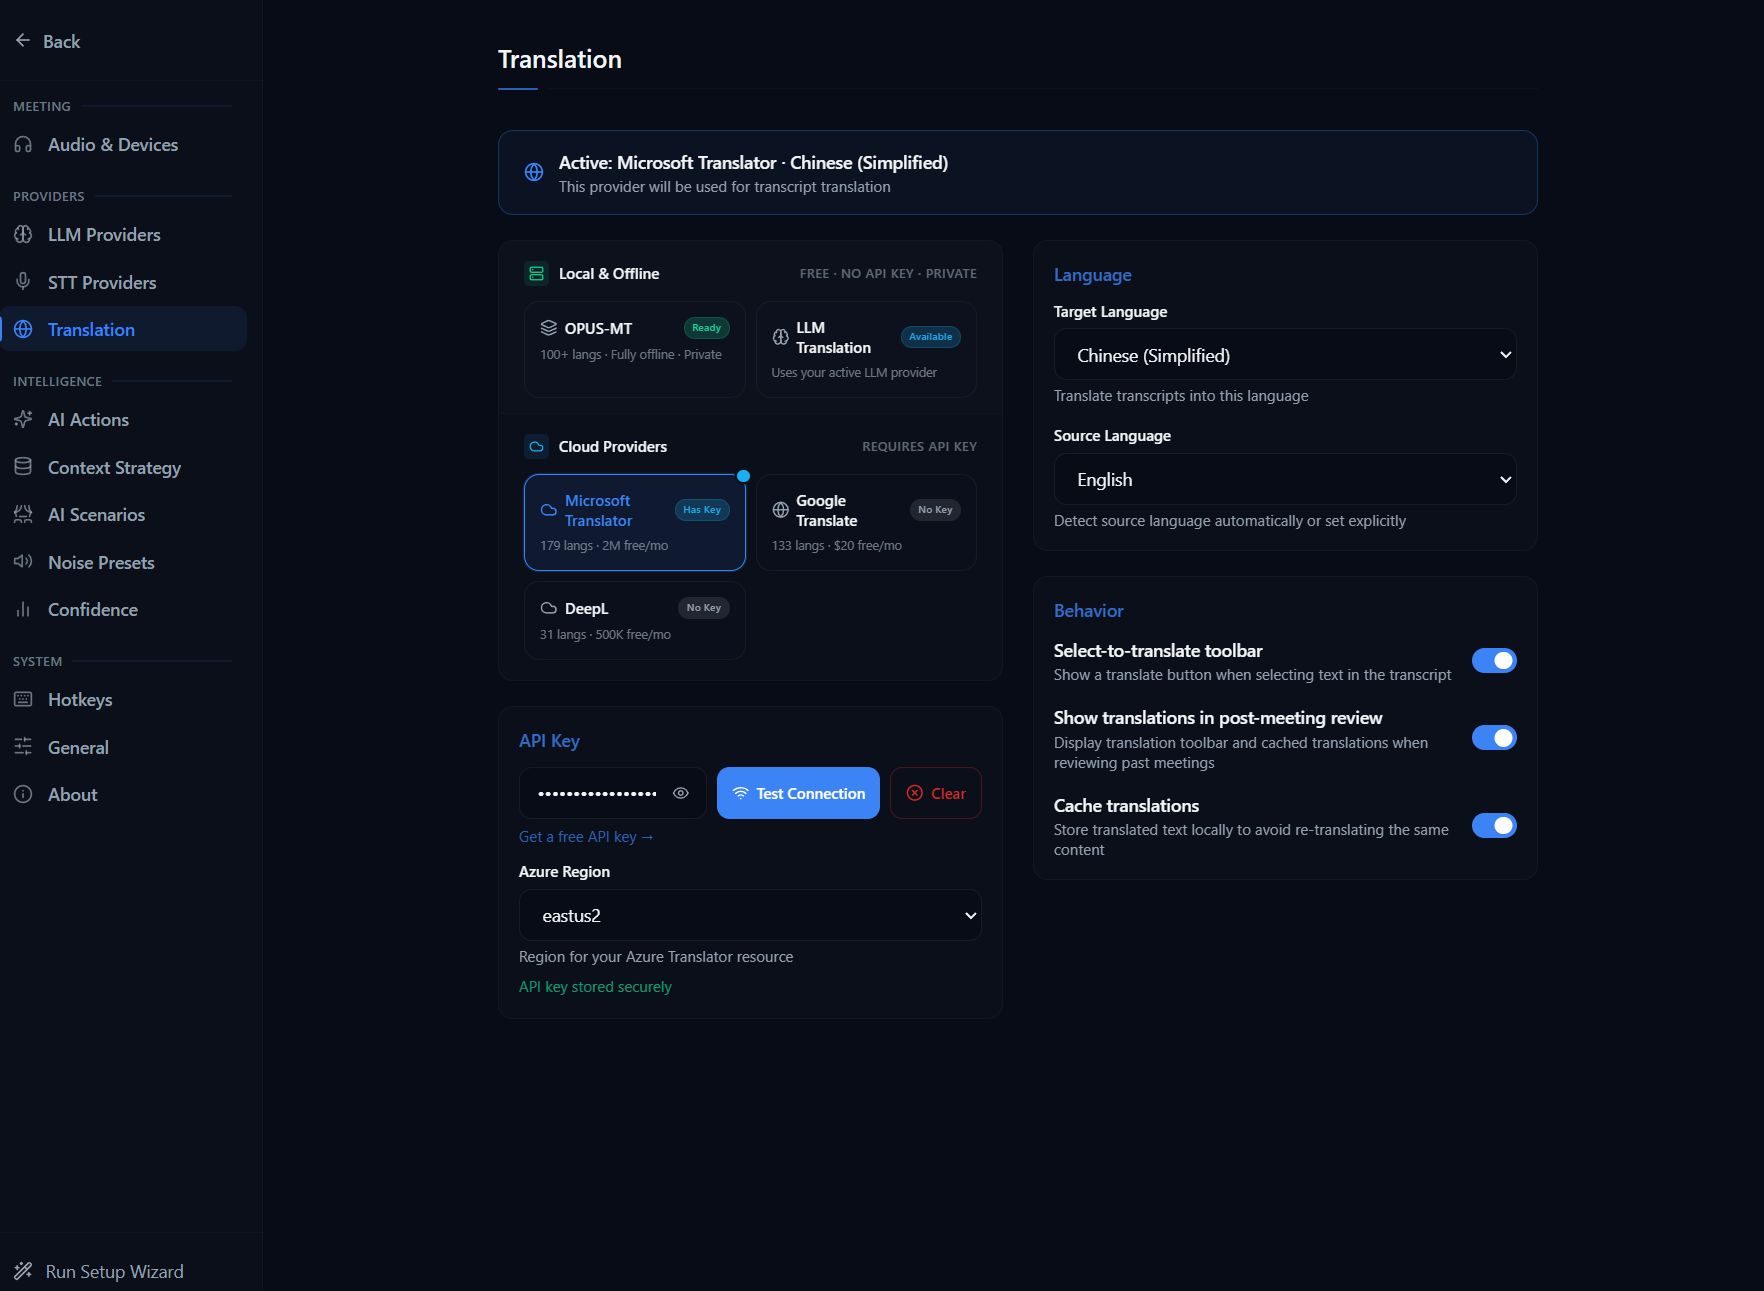Open the Confidence settings section
Image resolution: width=1764 pixels, height=1291 pixels.
pos(92,610)
